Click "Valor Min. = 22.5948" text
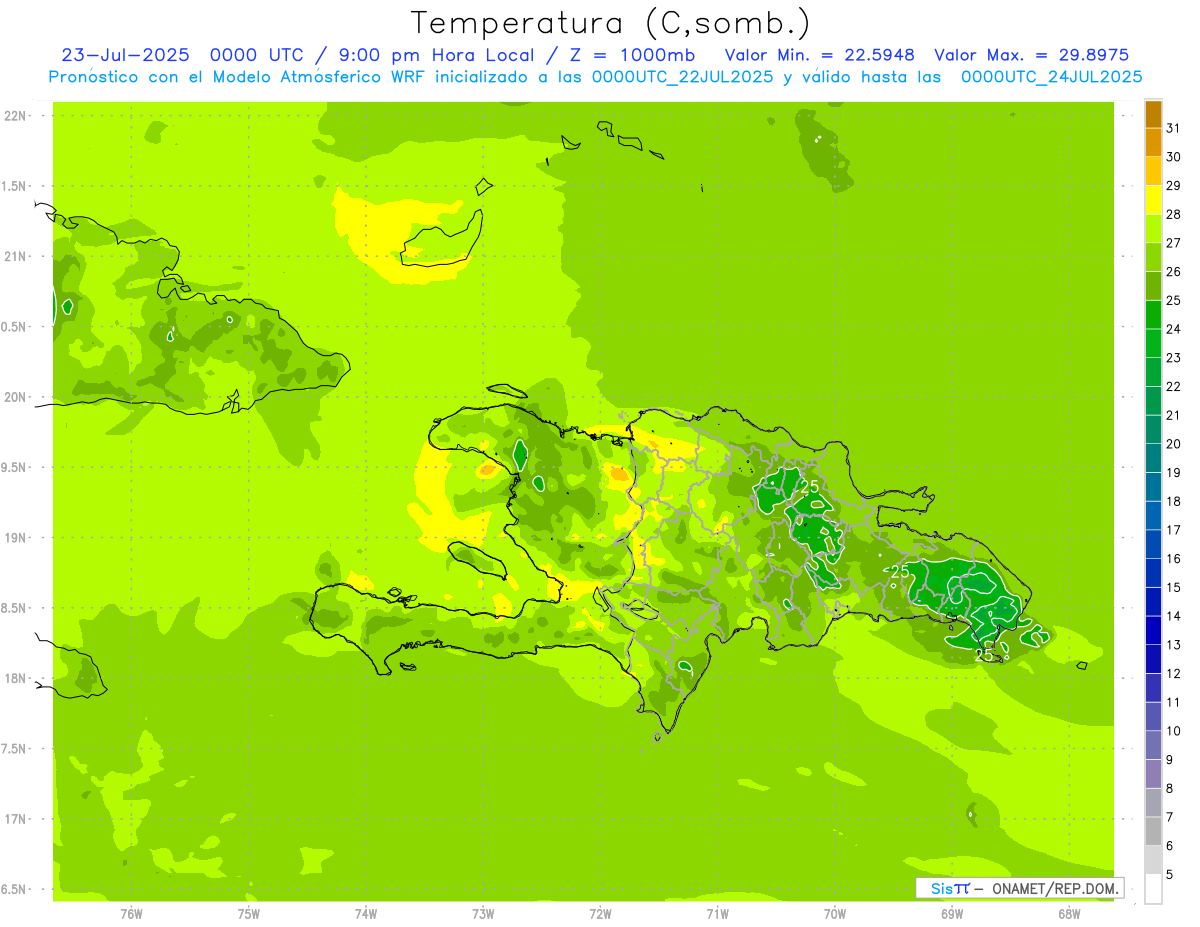The height and width of the screenshot is (927, 1200). pos(819,55)
